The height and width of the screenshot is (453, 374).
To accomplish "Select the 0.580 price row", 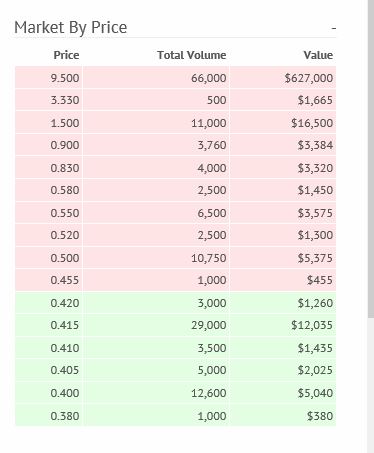I will click(x=176, y=190).
